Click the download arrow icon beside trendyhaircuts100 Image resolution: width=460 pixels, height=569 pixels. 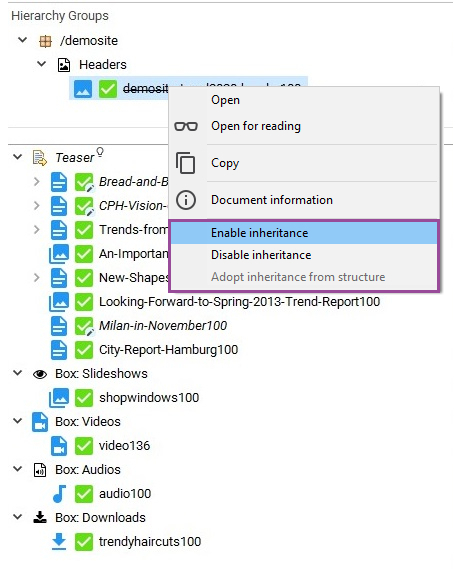tap(59, 541)
